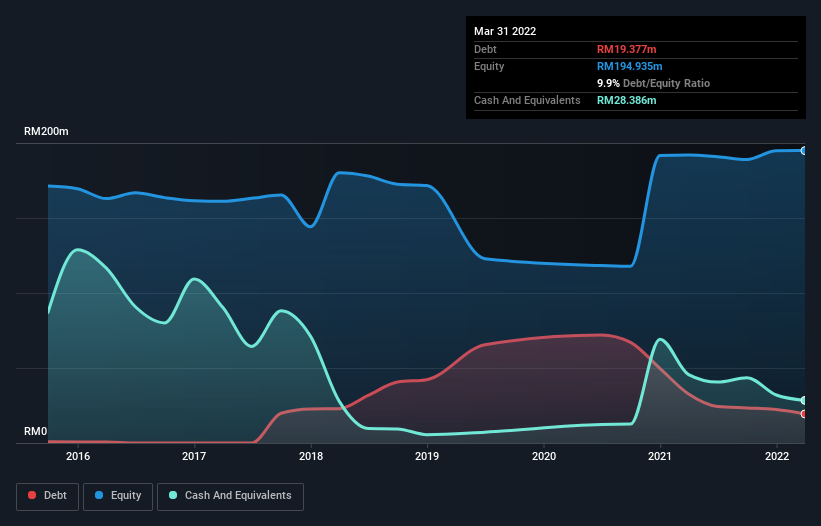Viewport: 821px width, 526px height.
Task: Click the 9.9% Debt/Equity Ratio text
Action: point(653,83)
